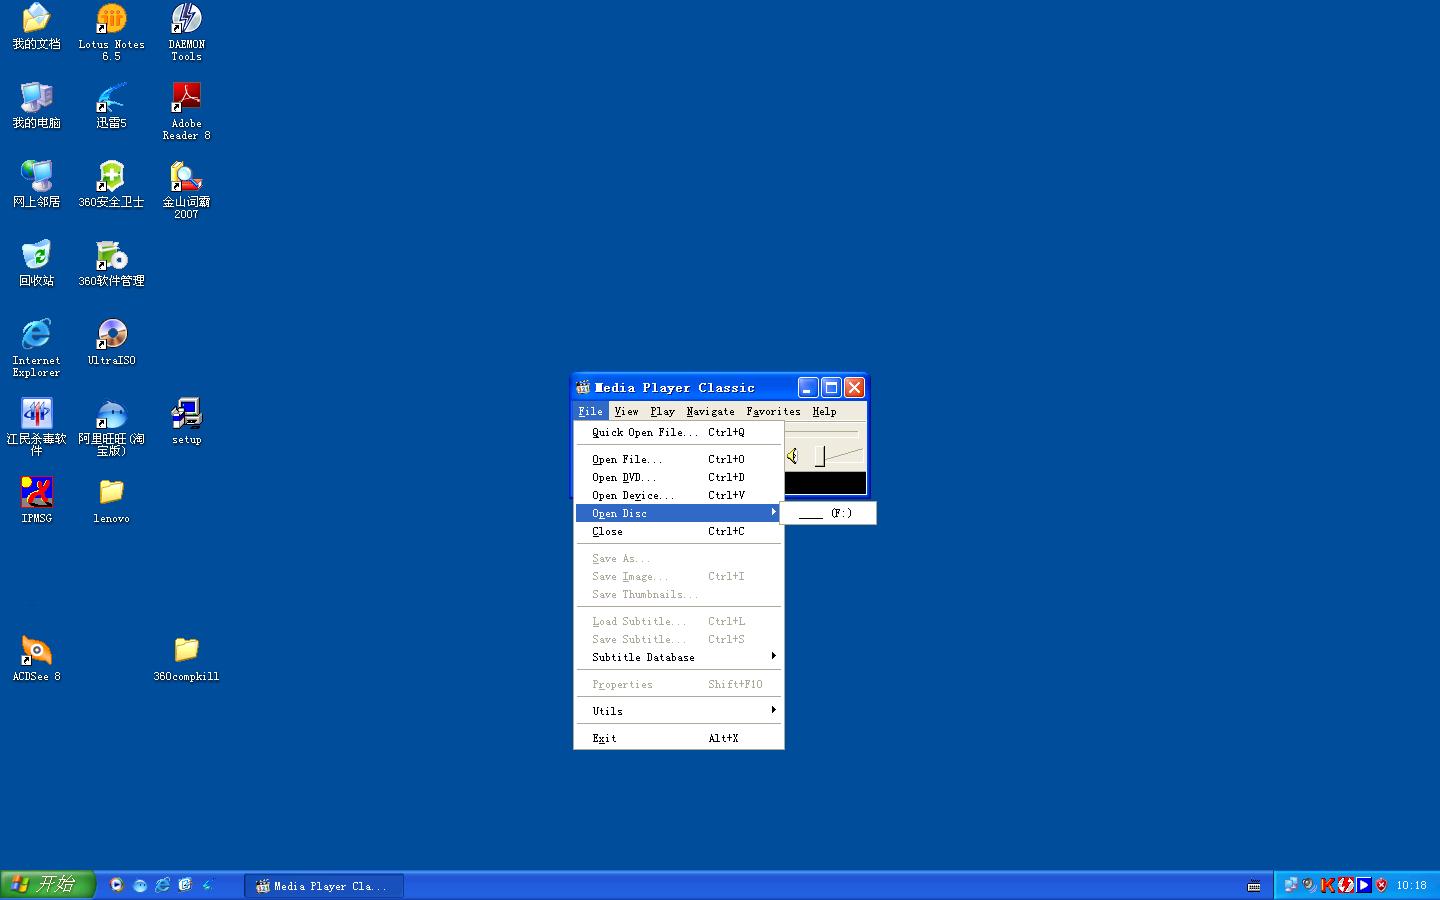This screenshot has height=900, width=1440.
Task: Expand the Subtitle Database submenu
Action: pyautogui.click(x=678, y=657)
